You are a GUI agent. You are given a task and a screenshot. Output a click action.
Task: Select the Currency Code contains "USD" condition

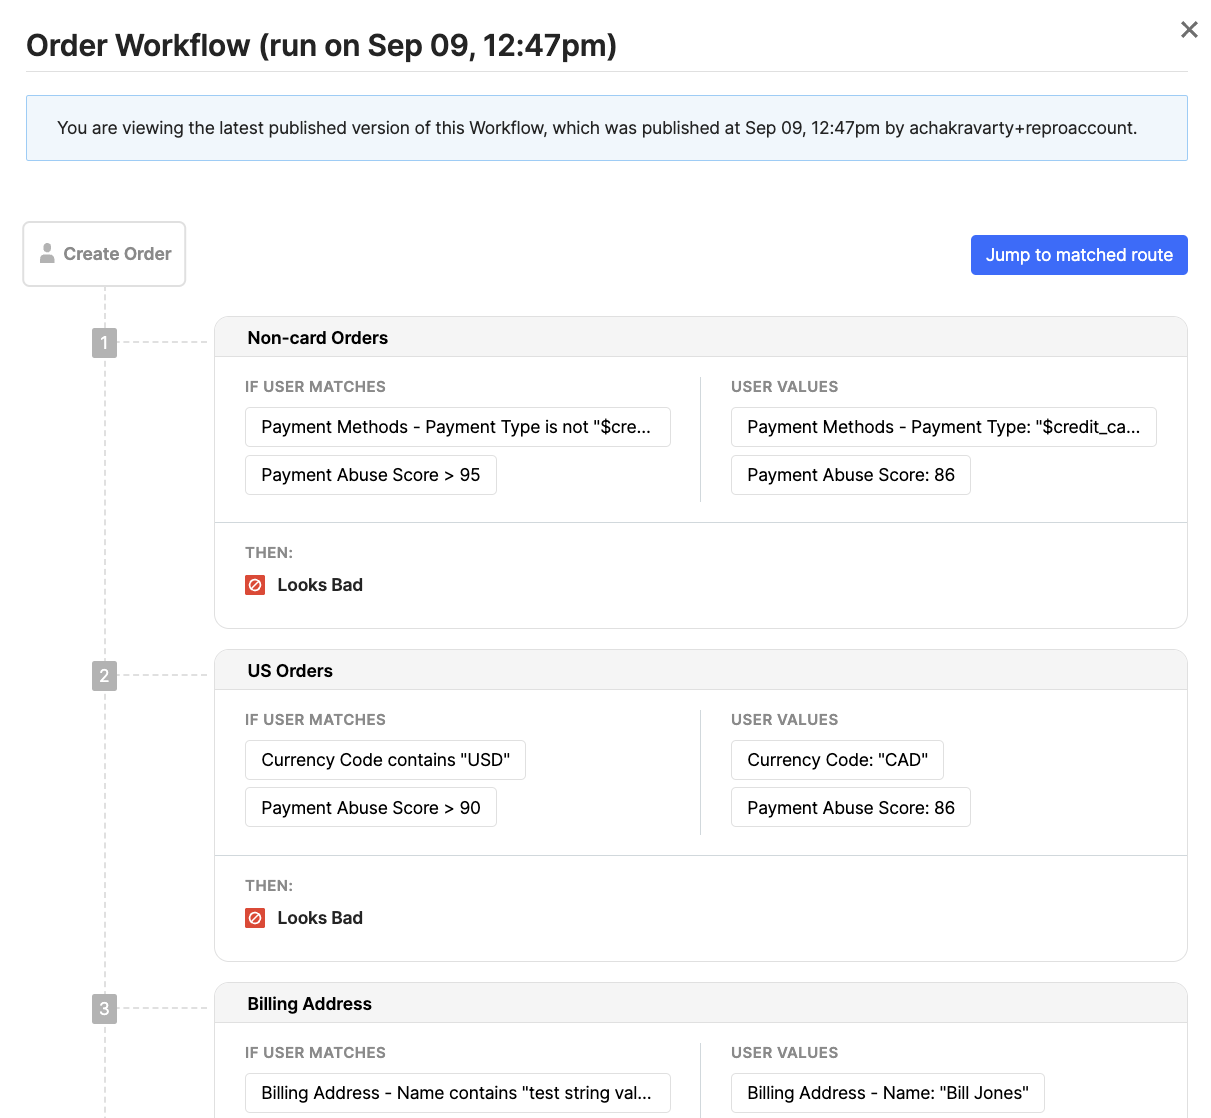coord(385,760)
